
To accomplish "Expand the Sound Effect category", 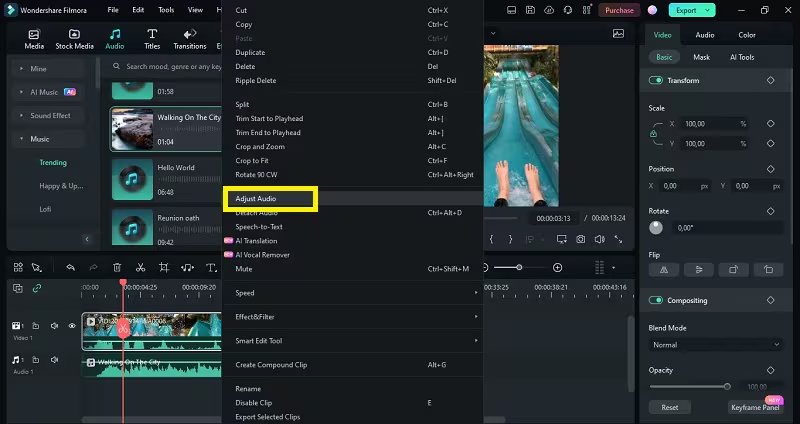I will 21,115.
